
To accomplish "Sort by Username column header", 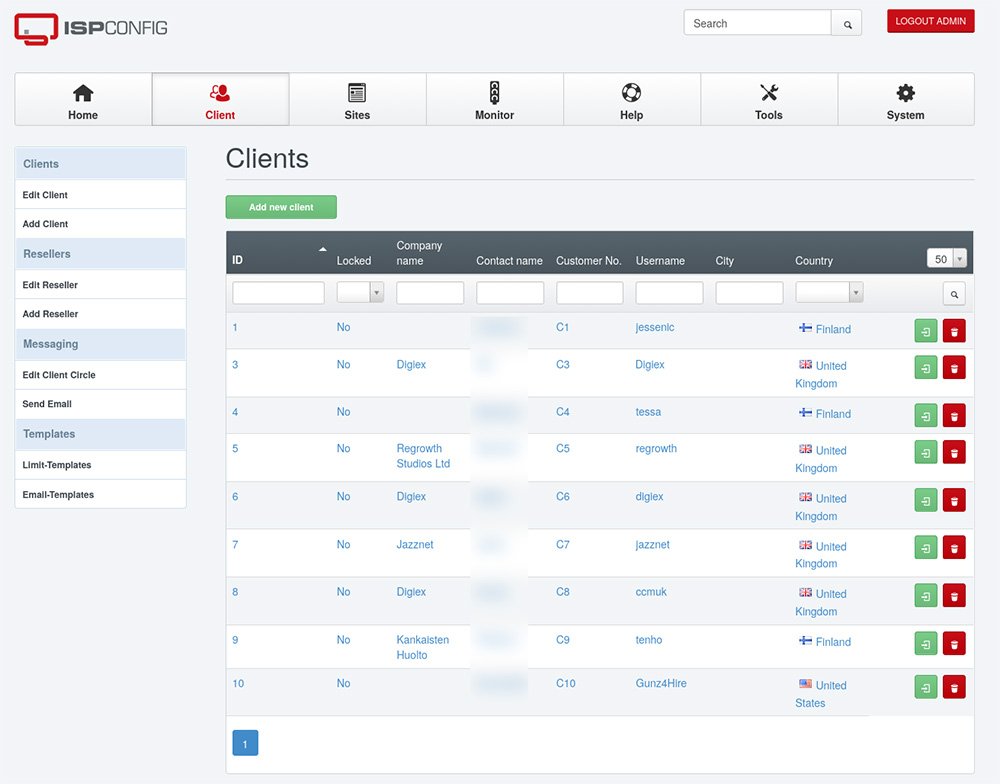I will coord(660,261).
